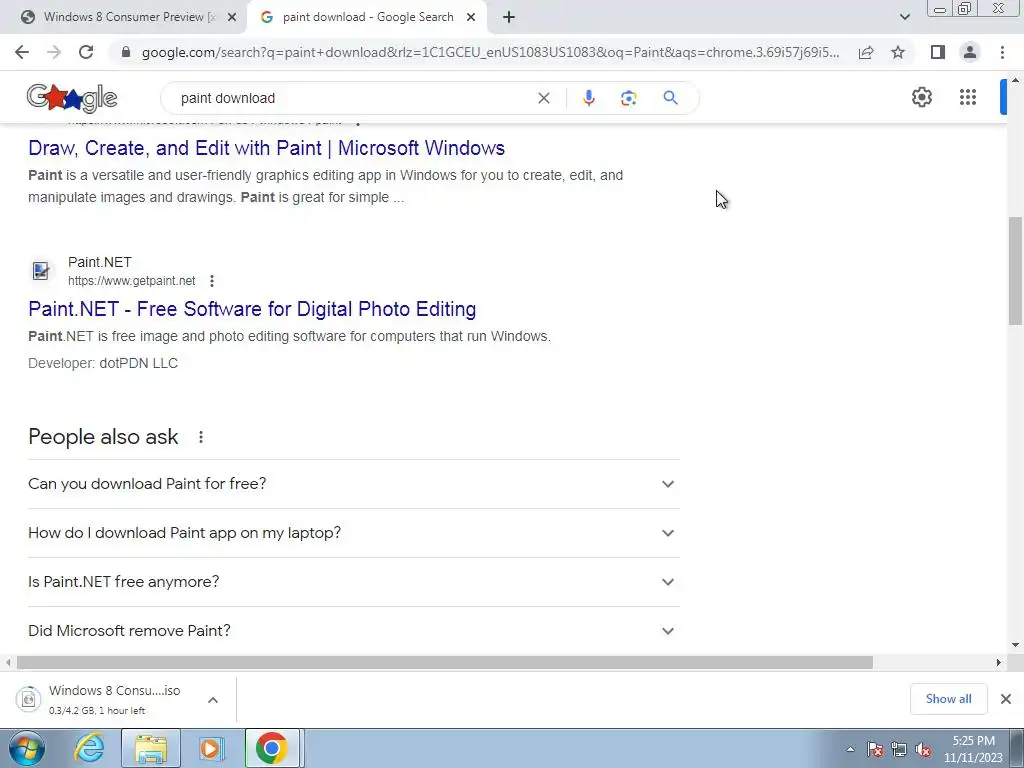Open Chrome three-dot menu
1024x768 pixels.
tap(1002, 52)
